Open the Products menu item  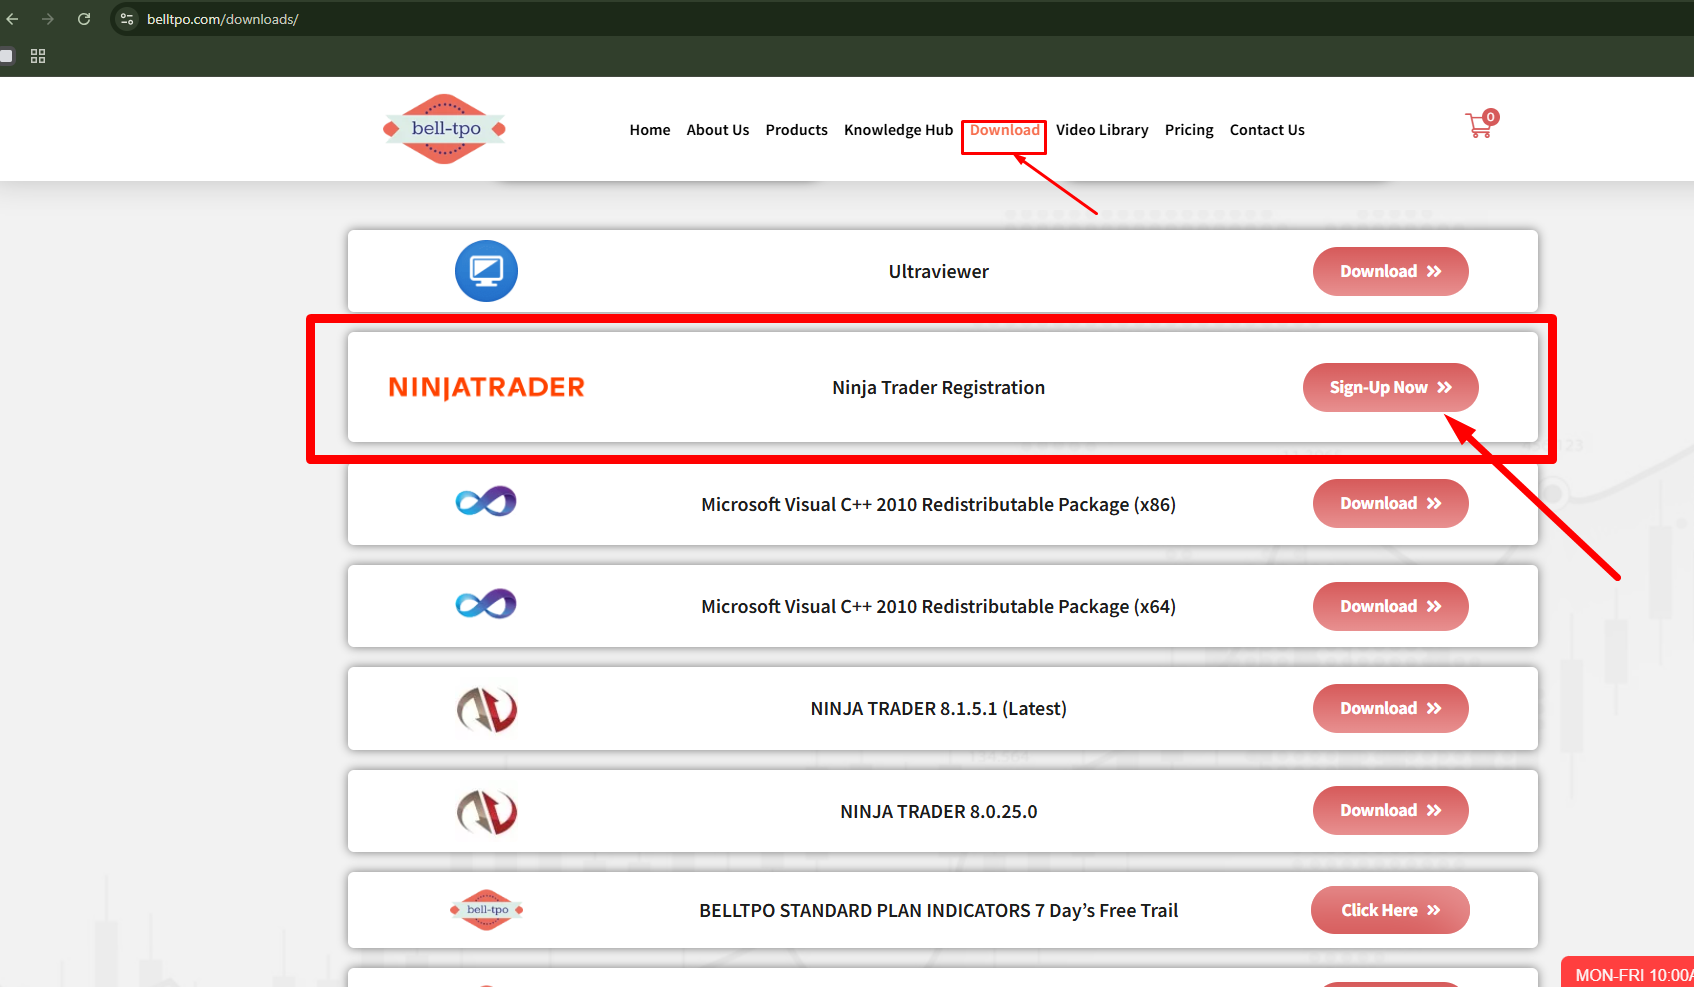tap(796, 130)
